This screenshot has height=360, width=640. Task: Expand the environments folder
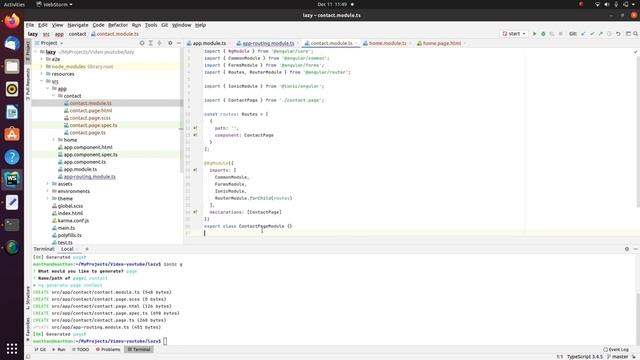point(48,191)
